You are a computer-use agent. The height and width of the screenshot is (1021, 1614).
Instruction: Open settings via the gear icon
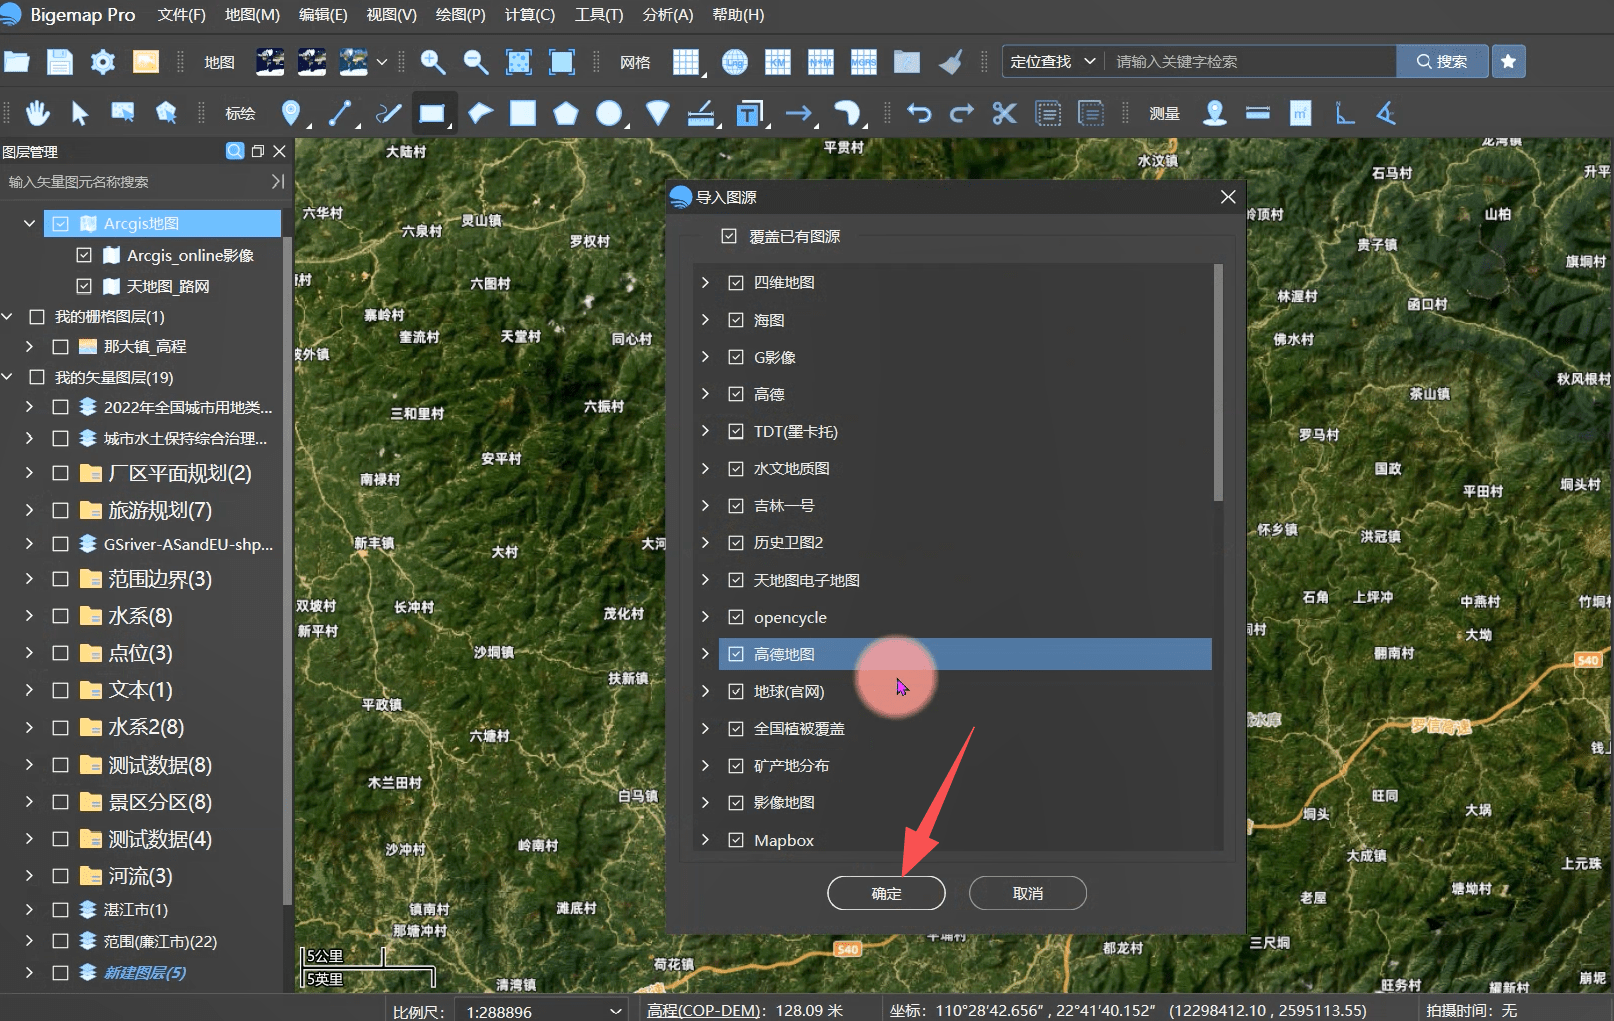[x=103, y=62]
